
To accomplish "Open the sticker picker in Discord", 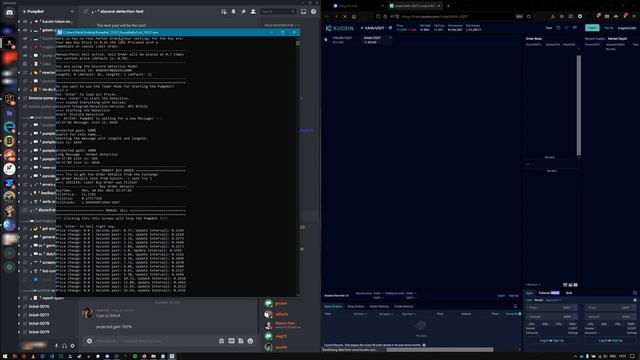I will [x=241, y=341].
